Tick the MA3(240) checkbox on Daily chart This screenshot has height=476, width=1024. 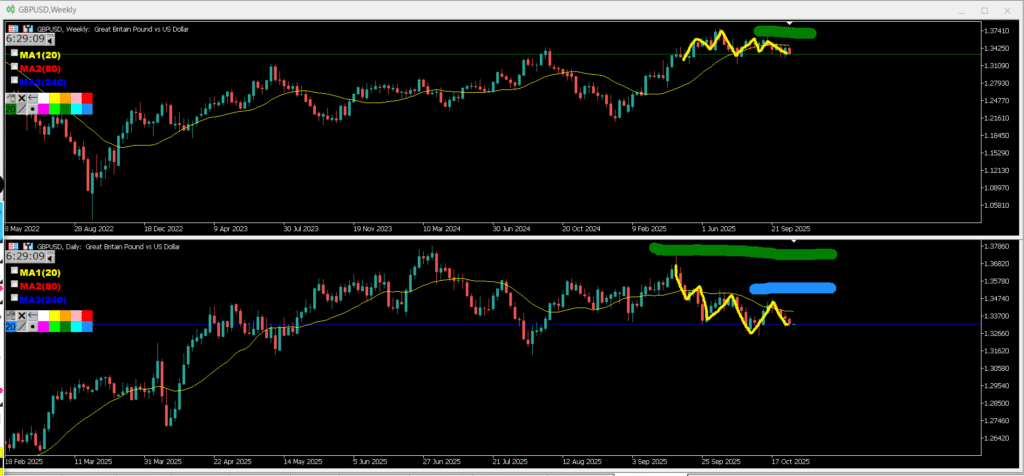pos(14,298)
